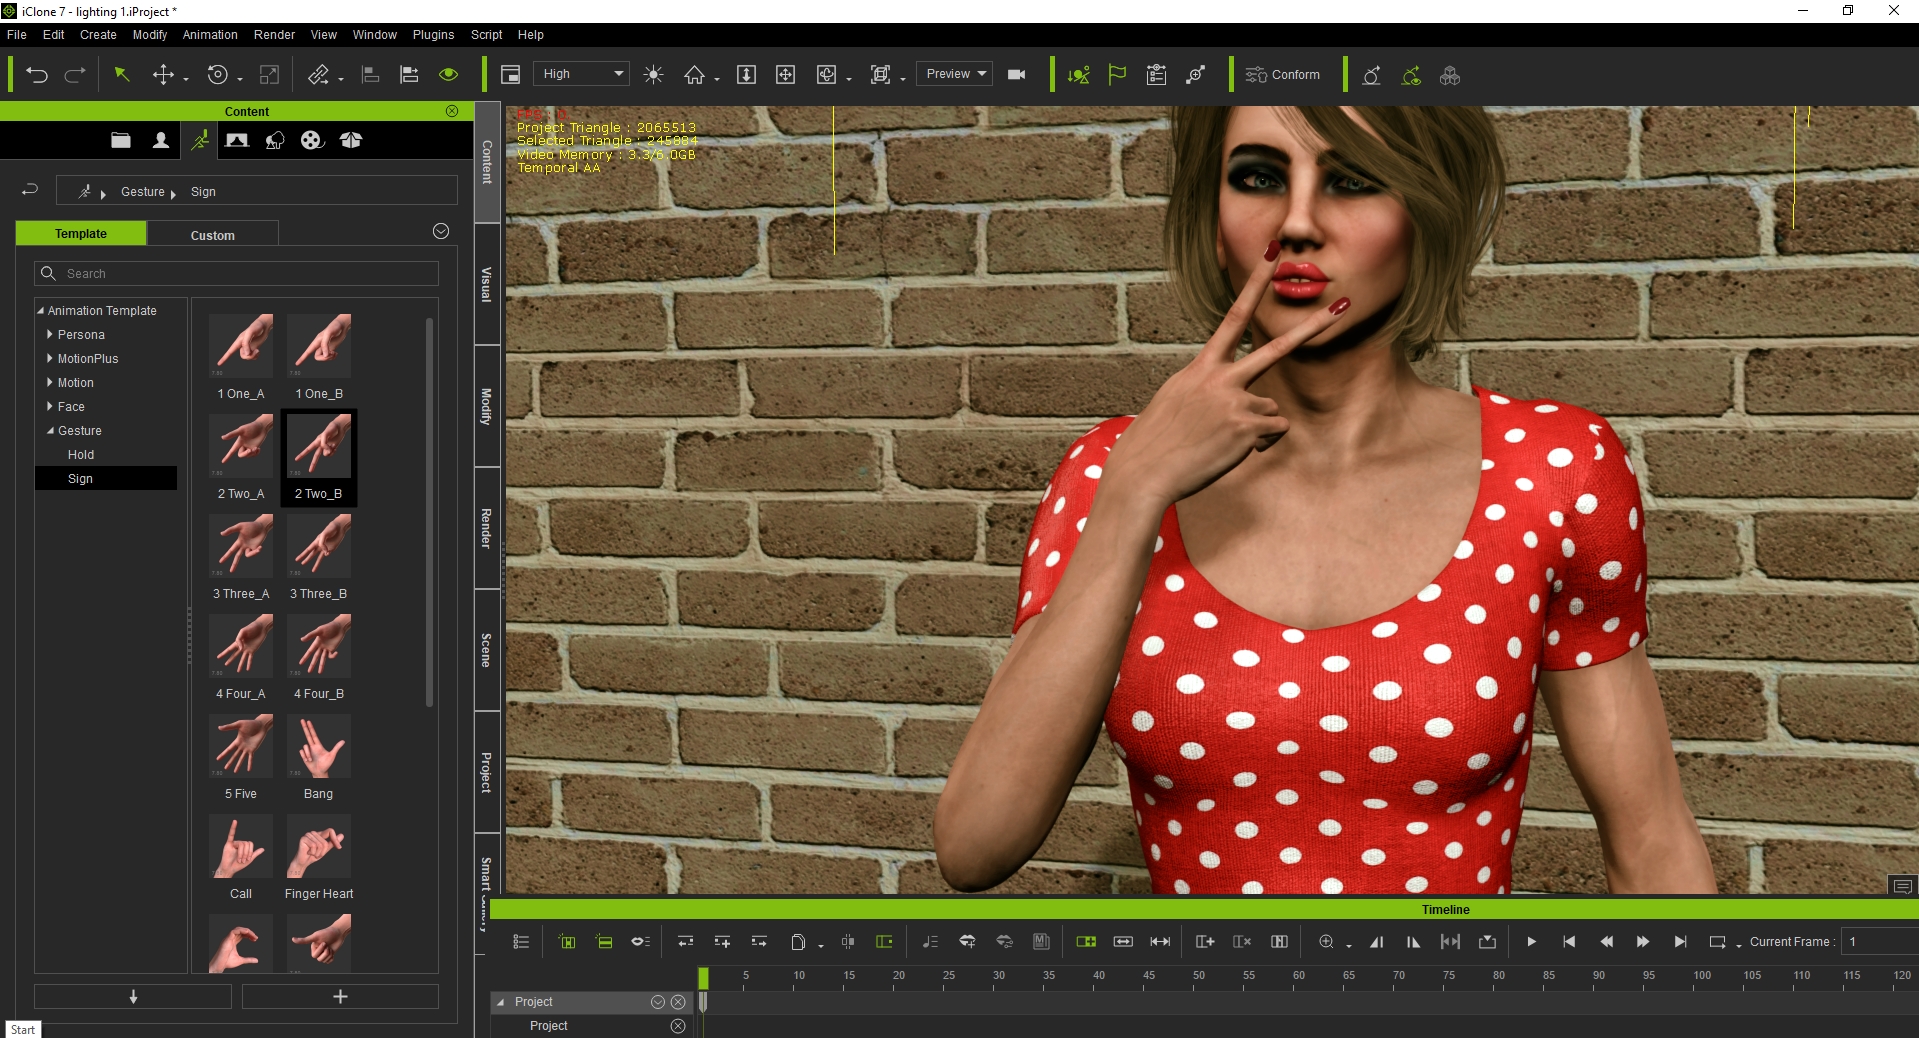The width and height of the screenshot is (1919, 1038).
Task: Open the Scene side tab
Action: (x=487, y=650)
